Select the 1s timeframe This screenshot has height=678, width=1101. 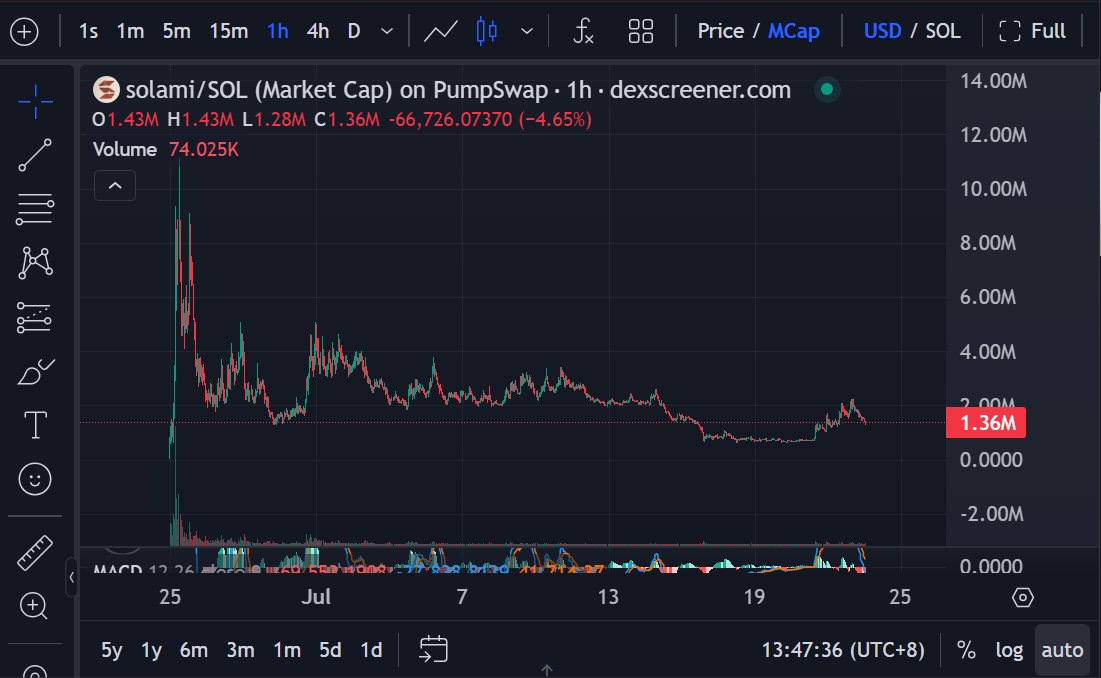tap(88, 32)
